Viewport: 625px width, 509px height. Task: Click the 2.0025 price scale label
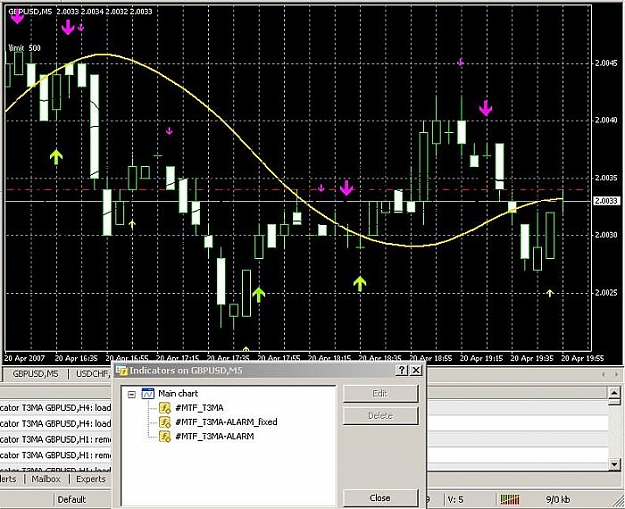tap(606, 293)
